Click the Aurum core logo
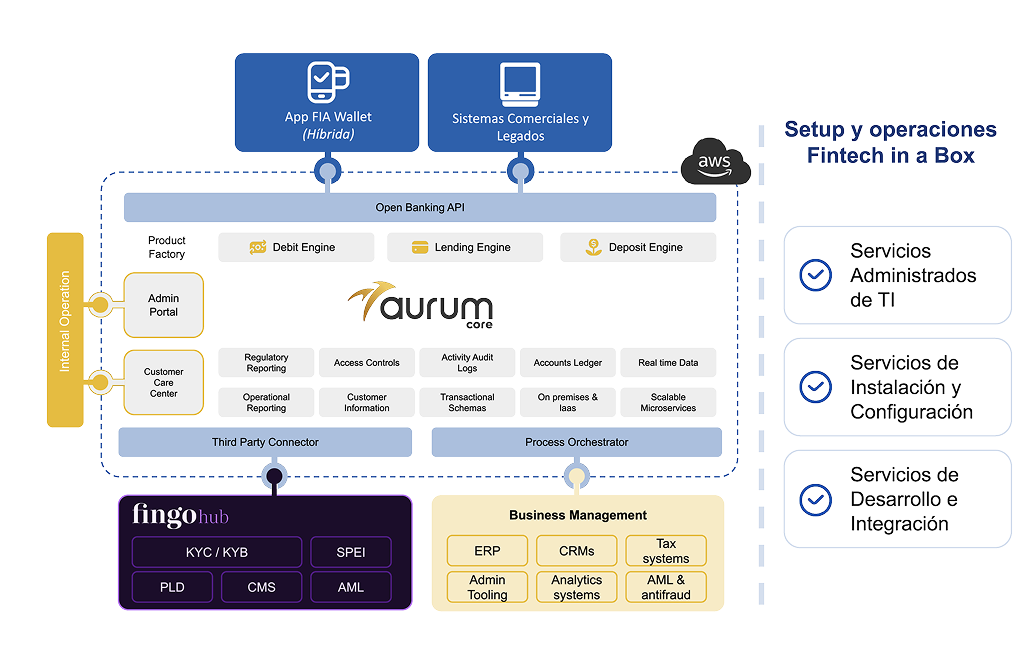The height and width of the screenshot is (659, 1031). 420,306
